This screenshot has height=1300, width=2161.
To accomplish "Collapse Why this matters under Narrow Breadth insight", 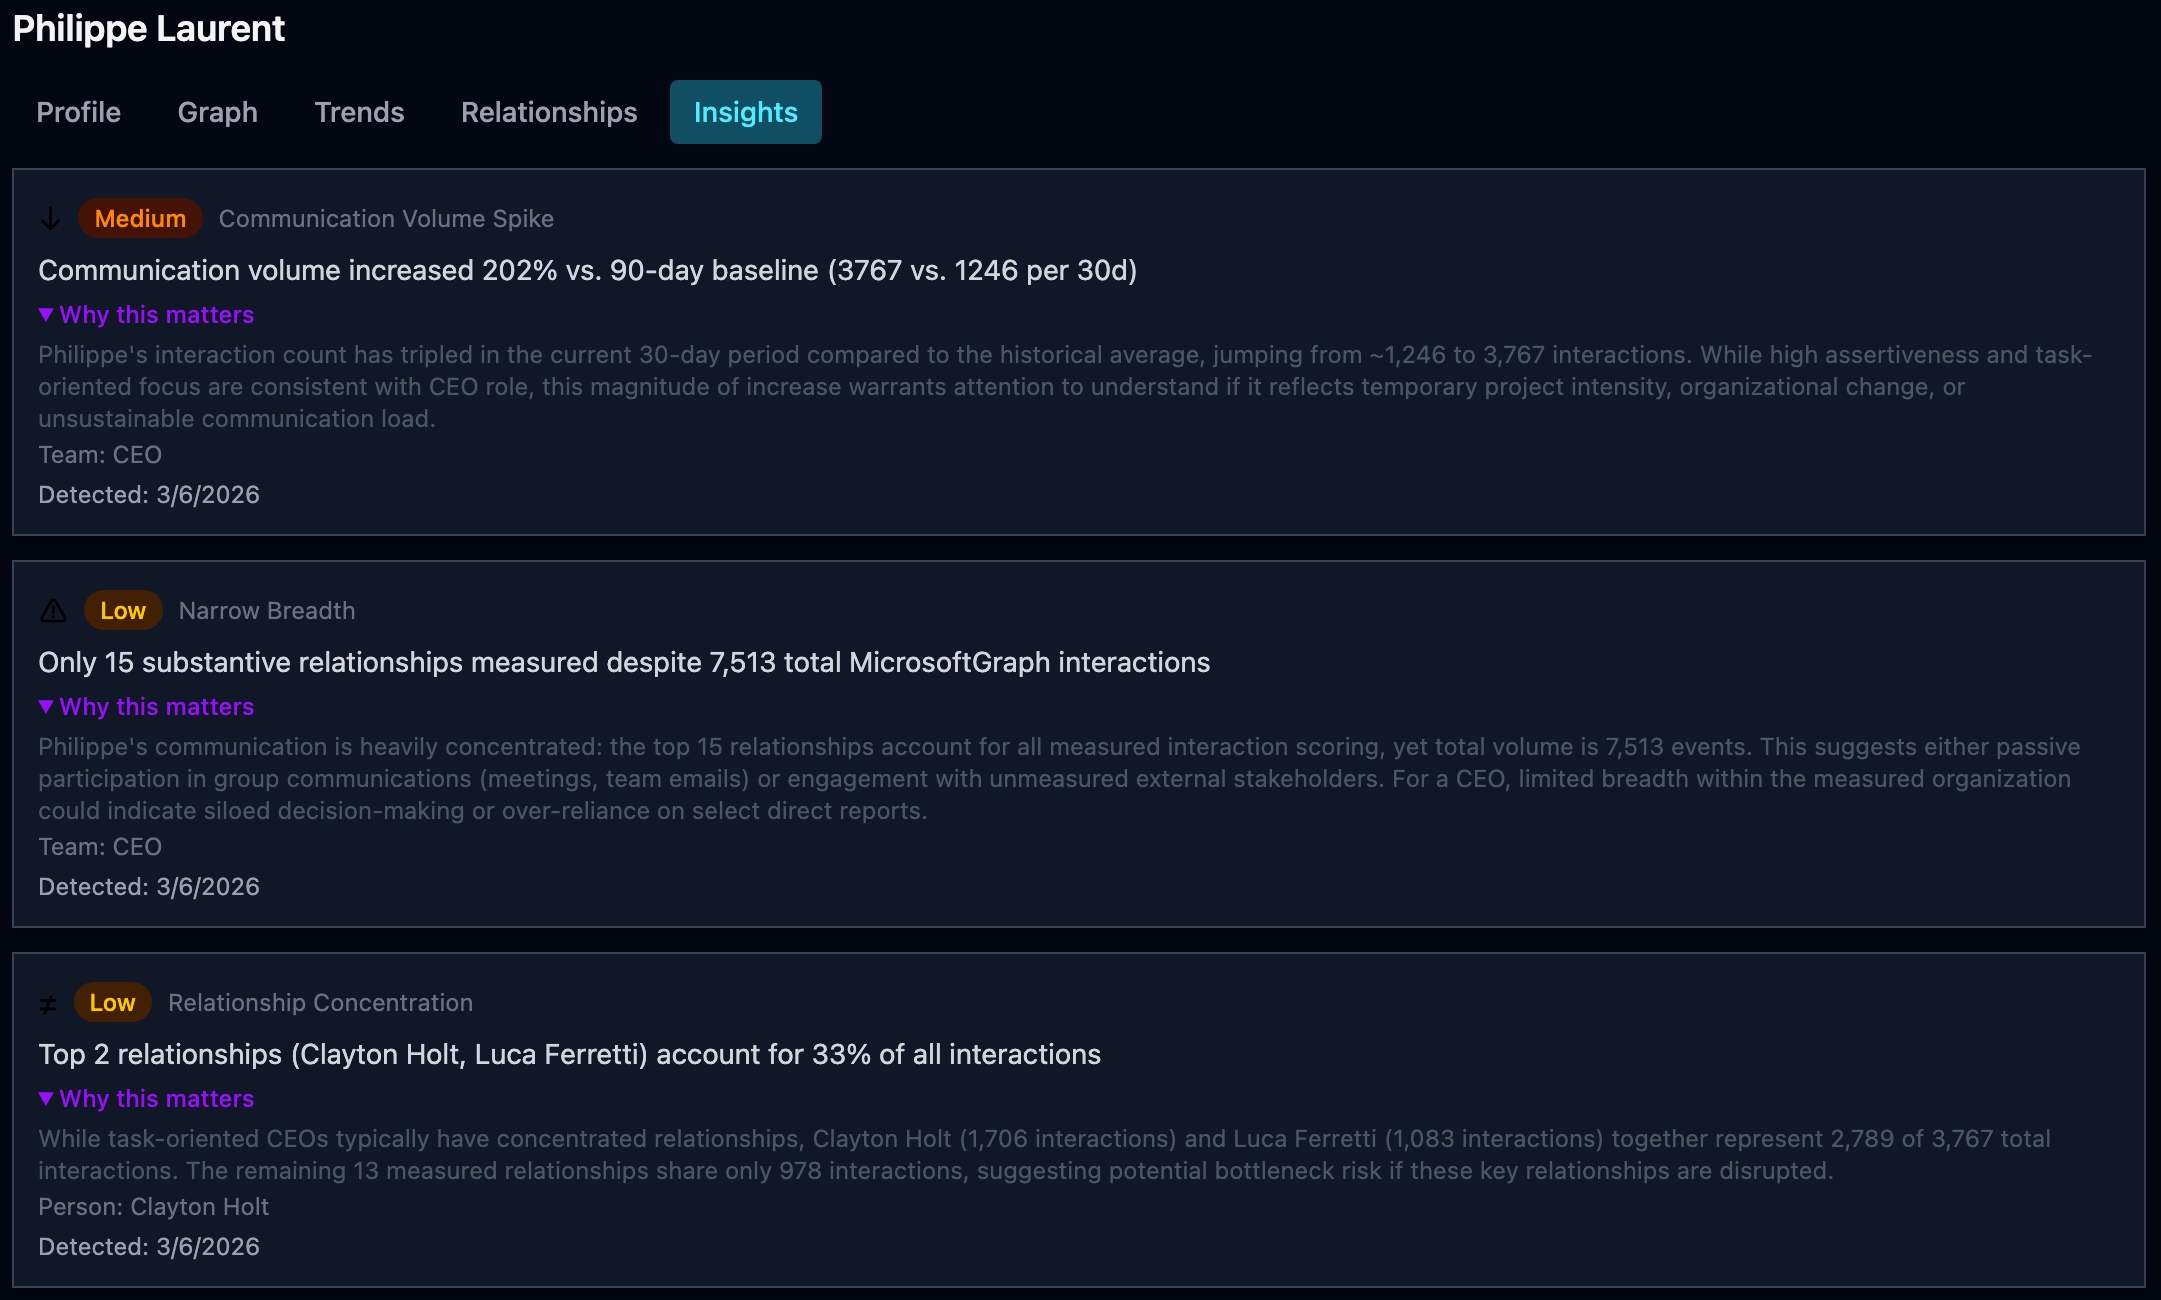I will click(146, 706).
